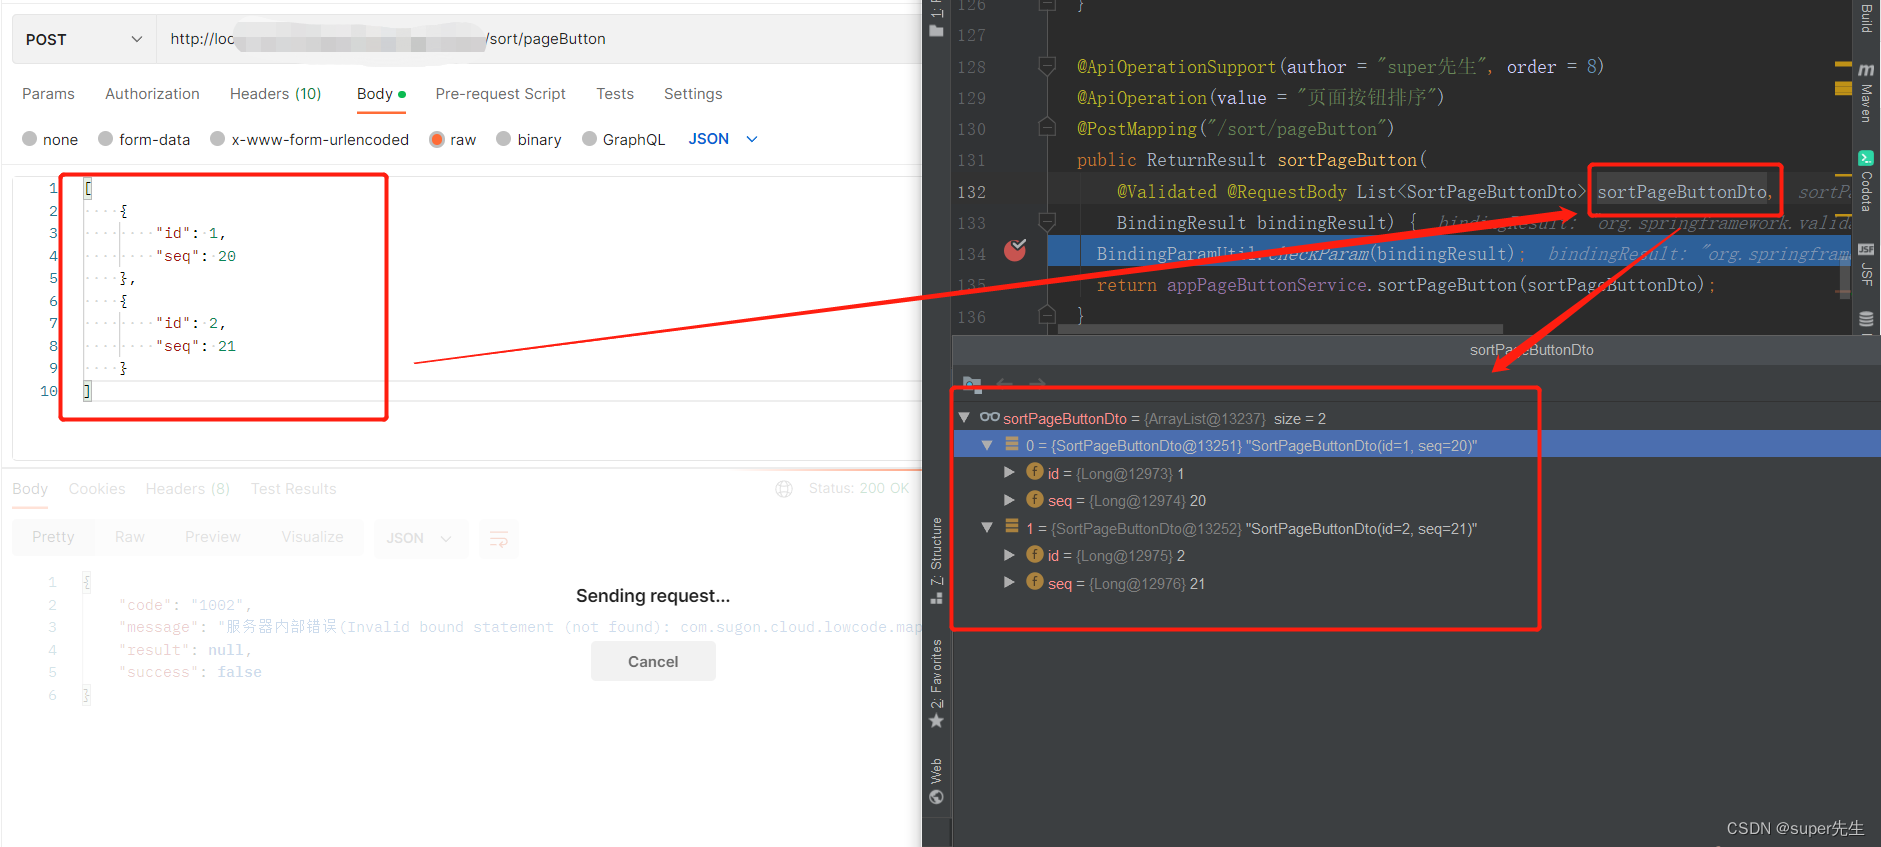1881x847 pixels.
Task: Click line number 132 in the gutter
Action: pyautogui.click(x=971, y=192)
